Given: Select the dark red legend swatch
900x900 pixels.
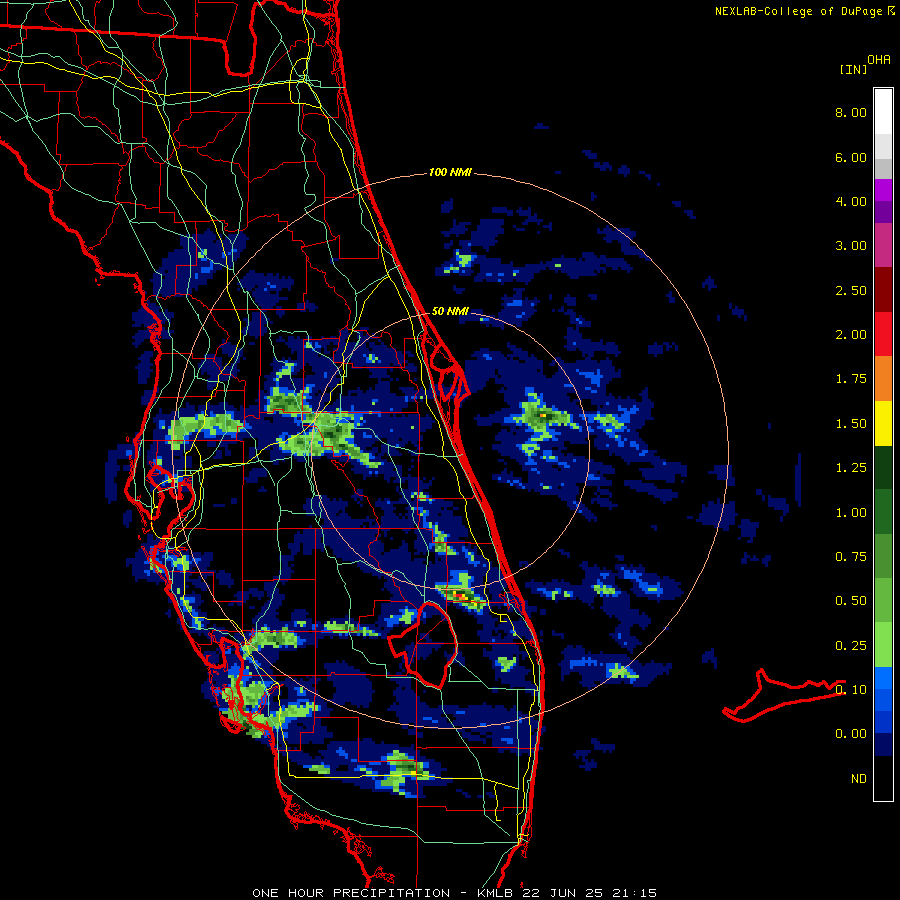Looking at the screenshot, I should click(x=883, y=290).
